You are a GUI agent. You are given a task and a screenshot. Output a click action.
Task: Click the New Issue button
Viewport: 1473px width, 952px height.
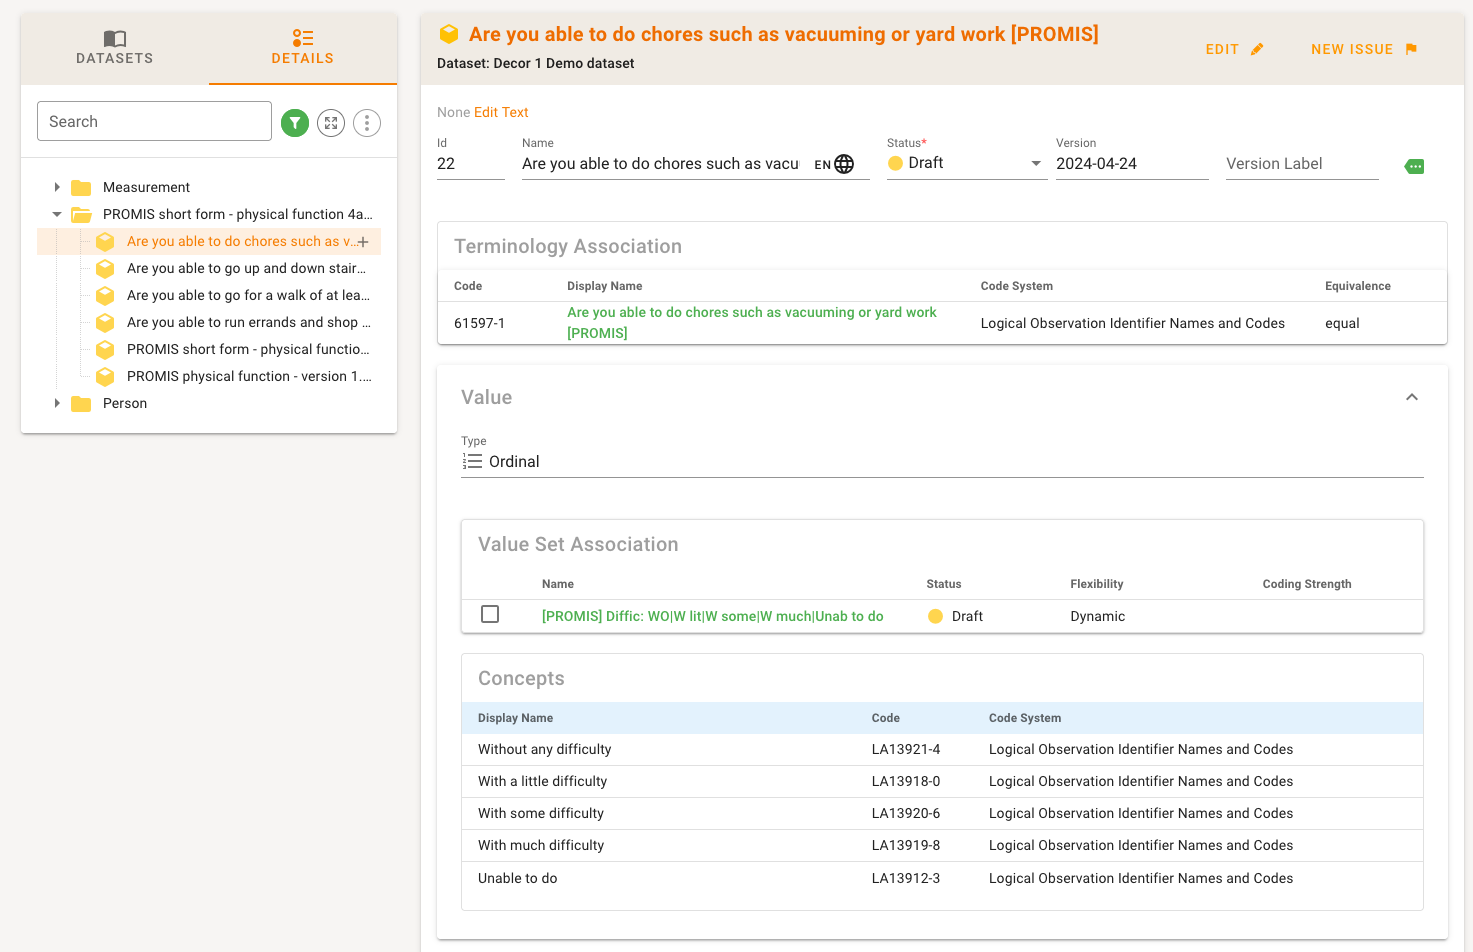(x=1363, y=49)
